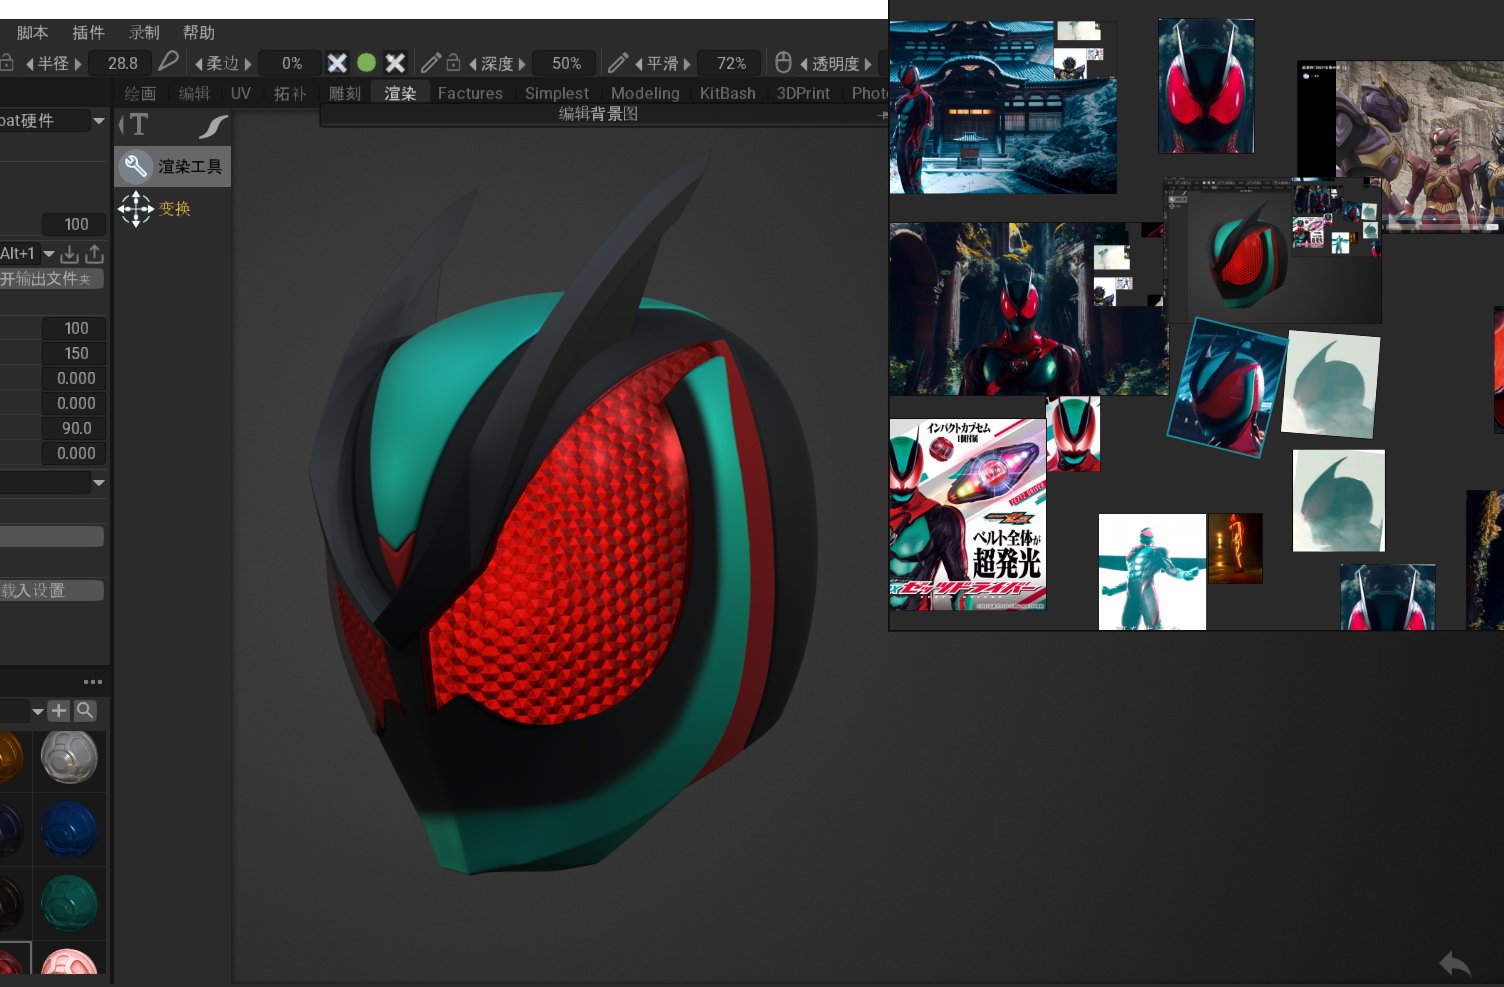This screenshot has height=987, width=1504.
Task: Switch to the KitBash tab
Action: 728,93
